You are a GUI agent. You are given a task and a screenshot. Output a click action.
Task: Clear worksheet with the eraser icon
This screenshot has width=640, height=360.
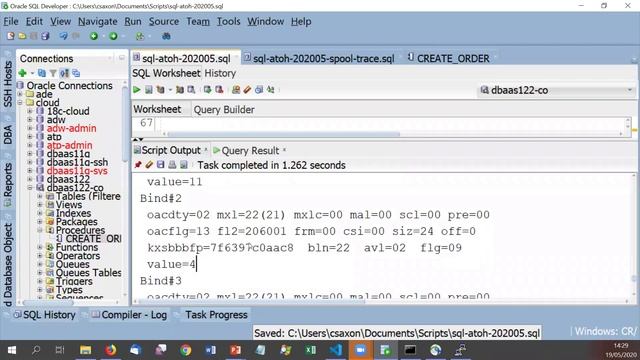coord(247,90)
